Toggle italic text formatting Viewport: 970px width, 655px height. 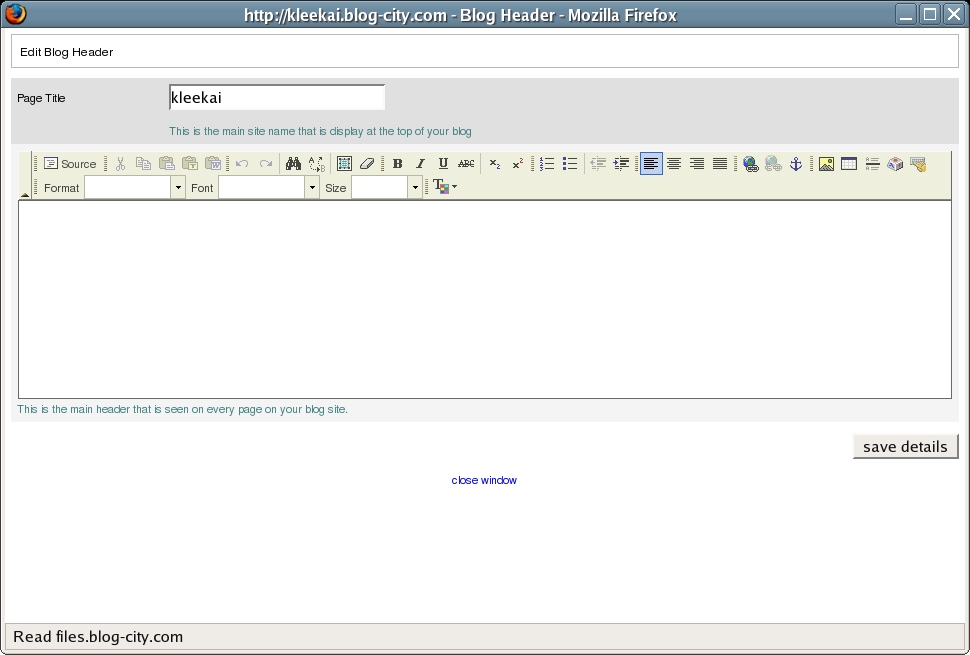point(420,164)
